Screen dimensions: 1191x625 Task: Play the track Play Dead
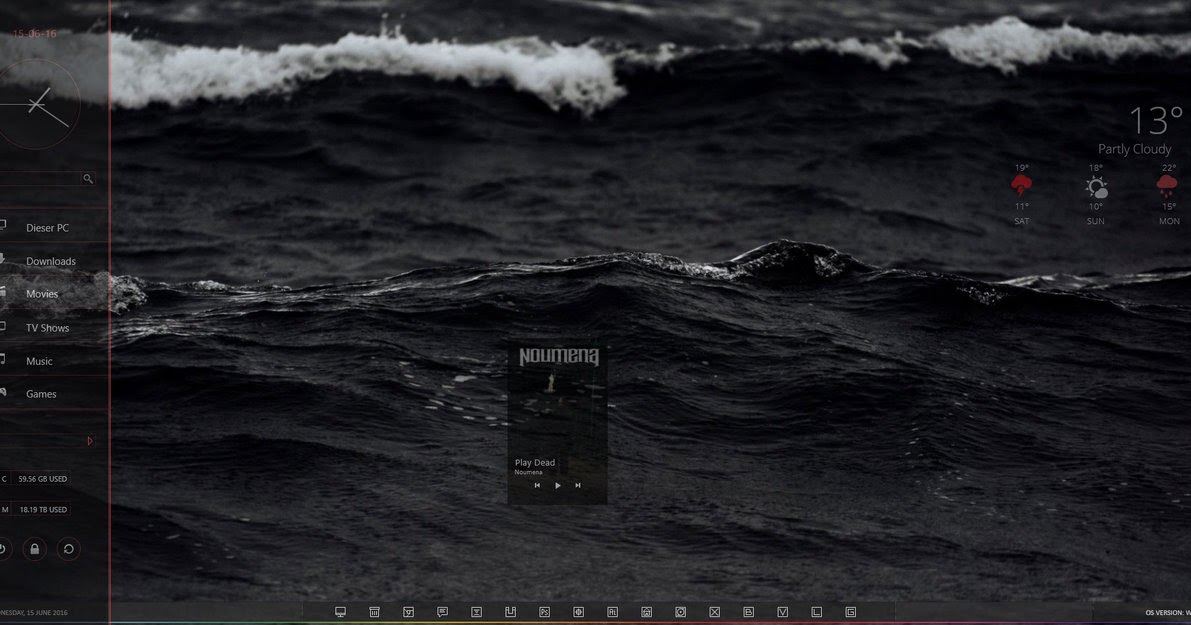point(557,485)
